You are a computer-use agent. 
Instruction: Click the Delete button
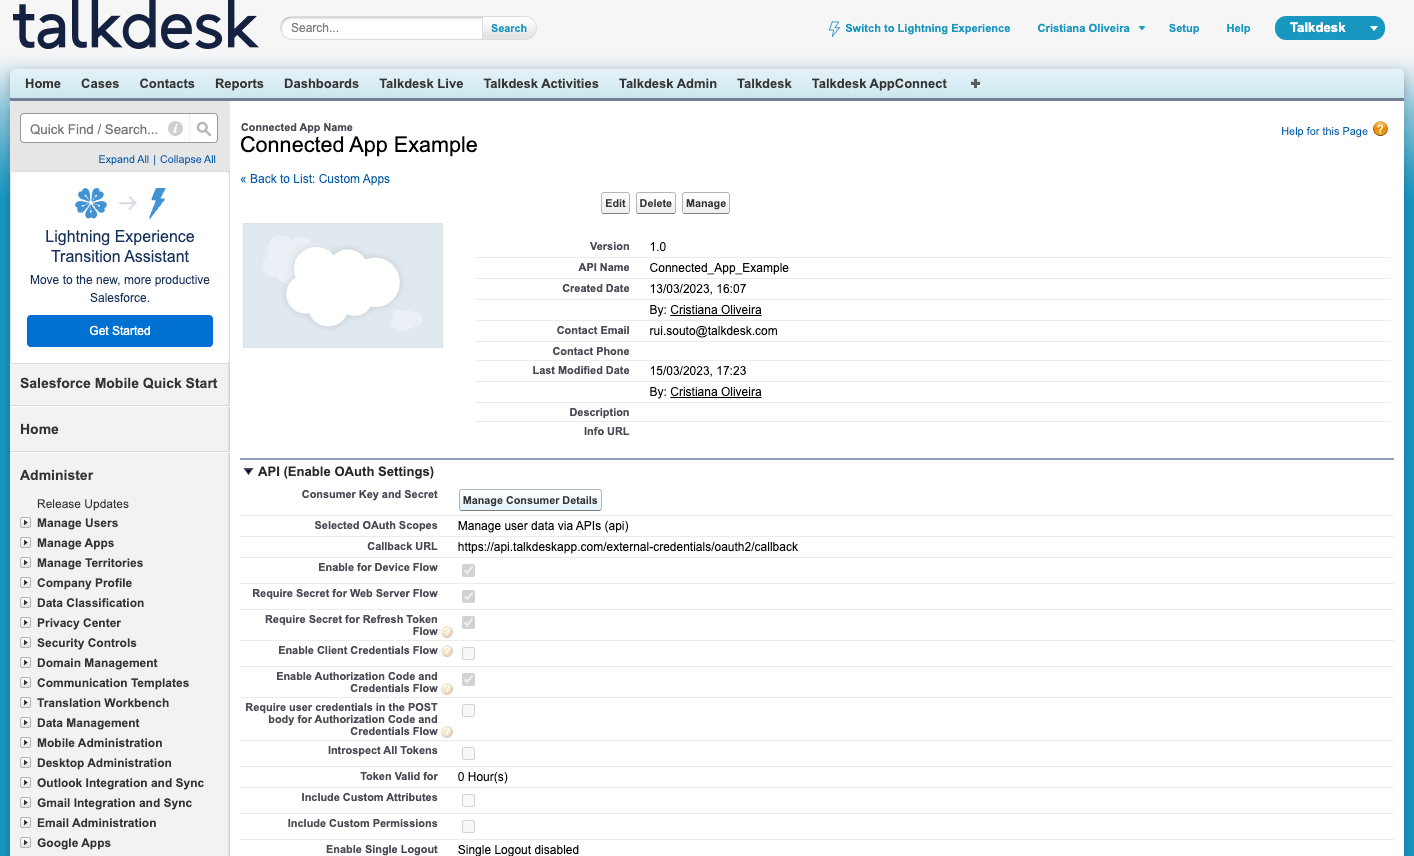[x=656, y=203]
